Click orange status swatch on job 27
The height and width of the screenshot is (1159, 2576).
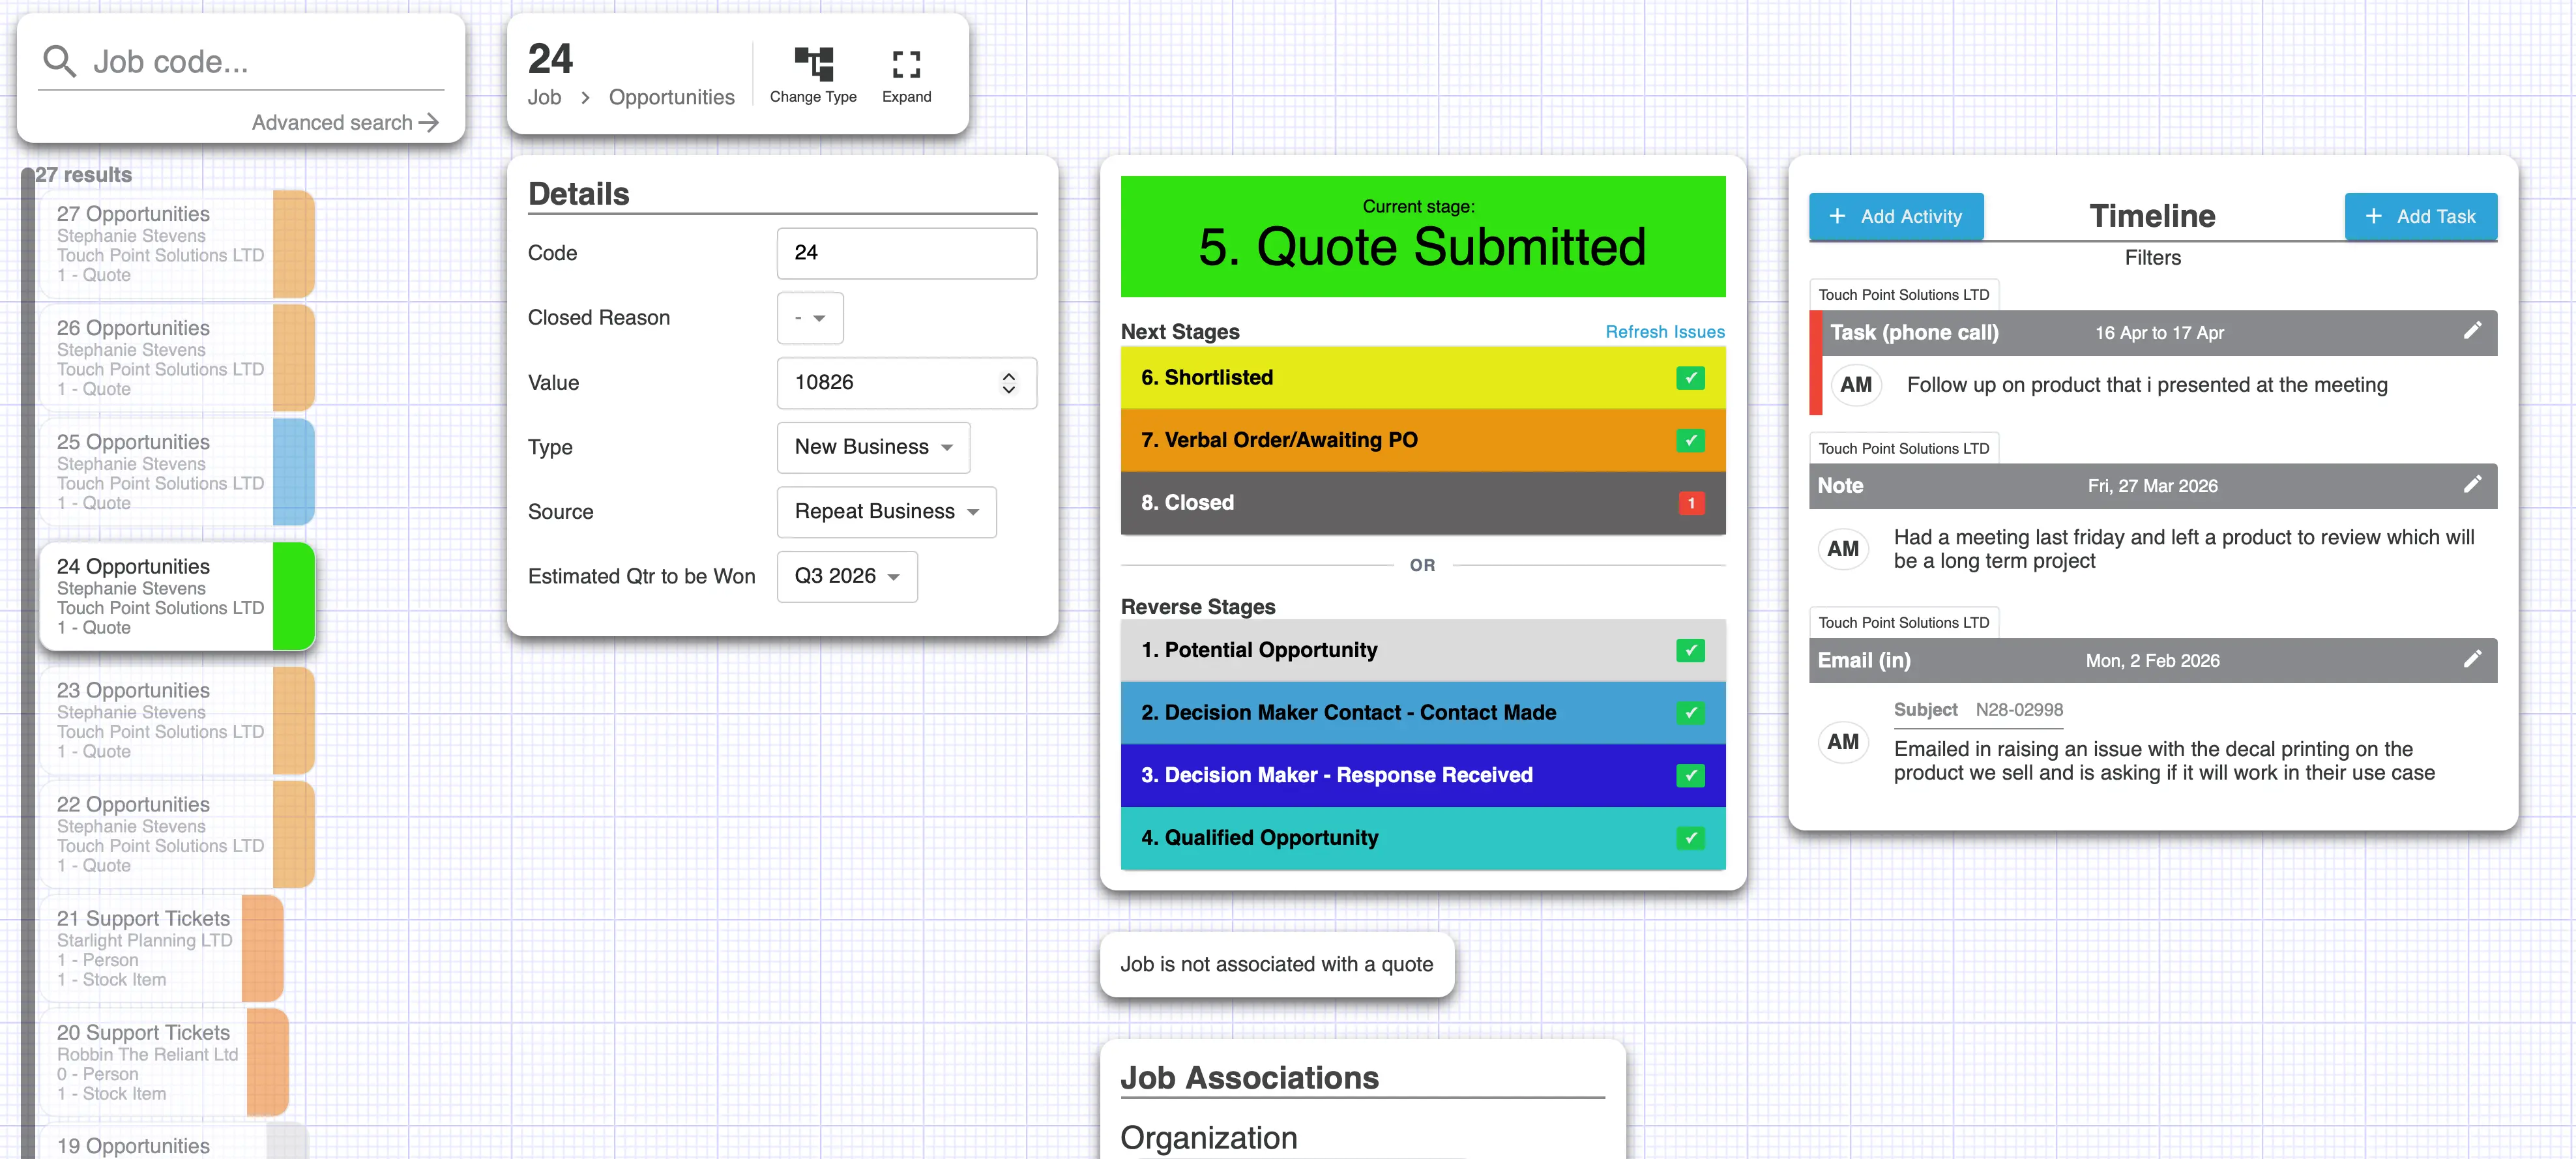click(x=293, y=244)
